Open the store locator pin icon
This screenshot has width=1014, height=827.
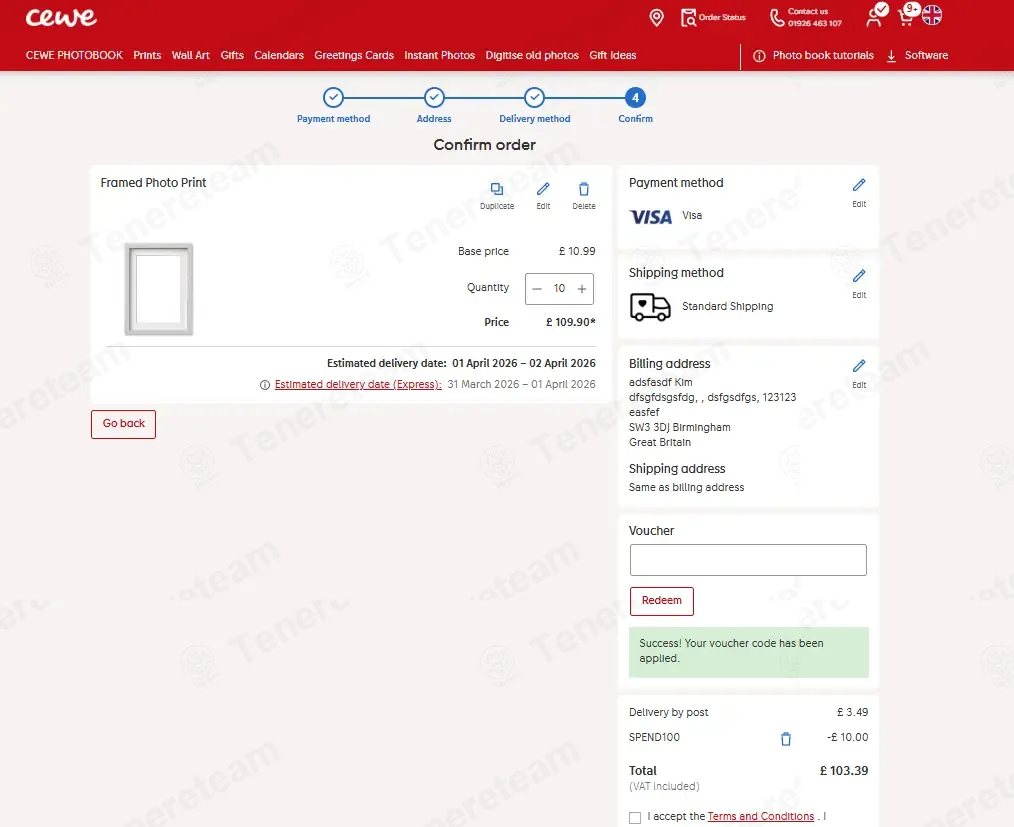click(x=656, y=17)
